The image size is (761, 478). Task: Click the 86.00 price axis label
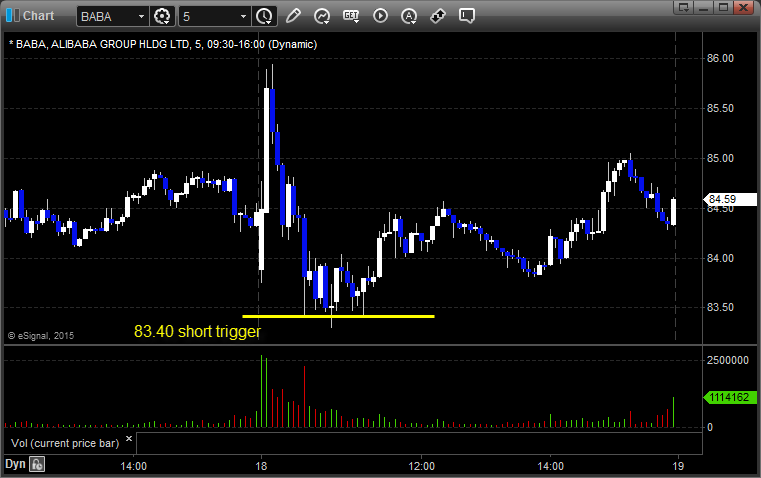coord(720,58)
